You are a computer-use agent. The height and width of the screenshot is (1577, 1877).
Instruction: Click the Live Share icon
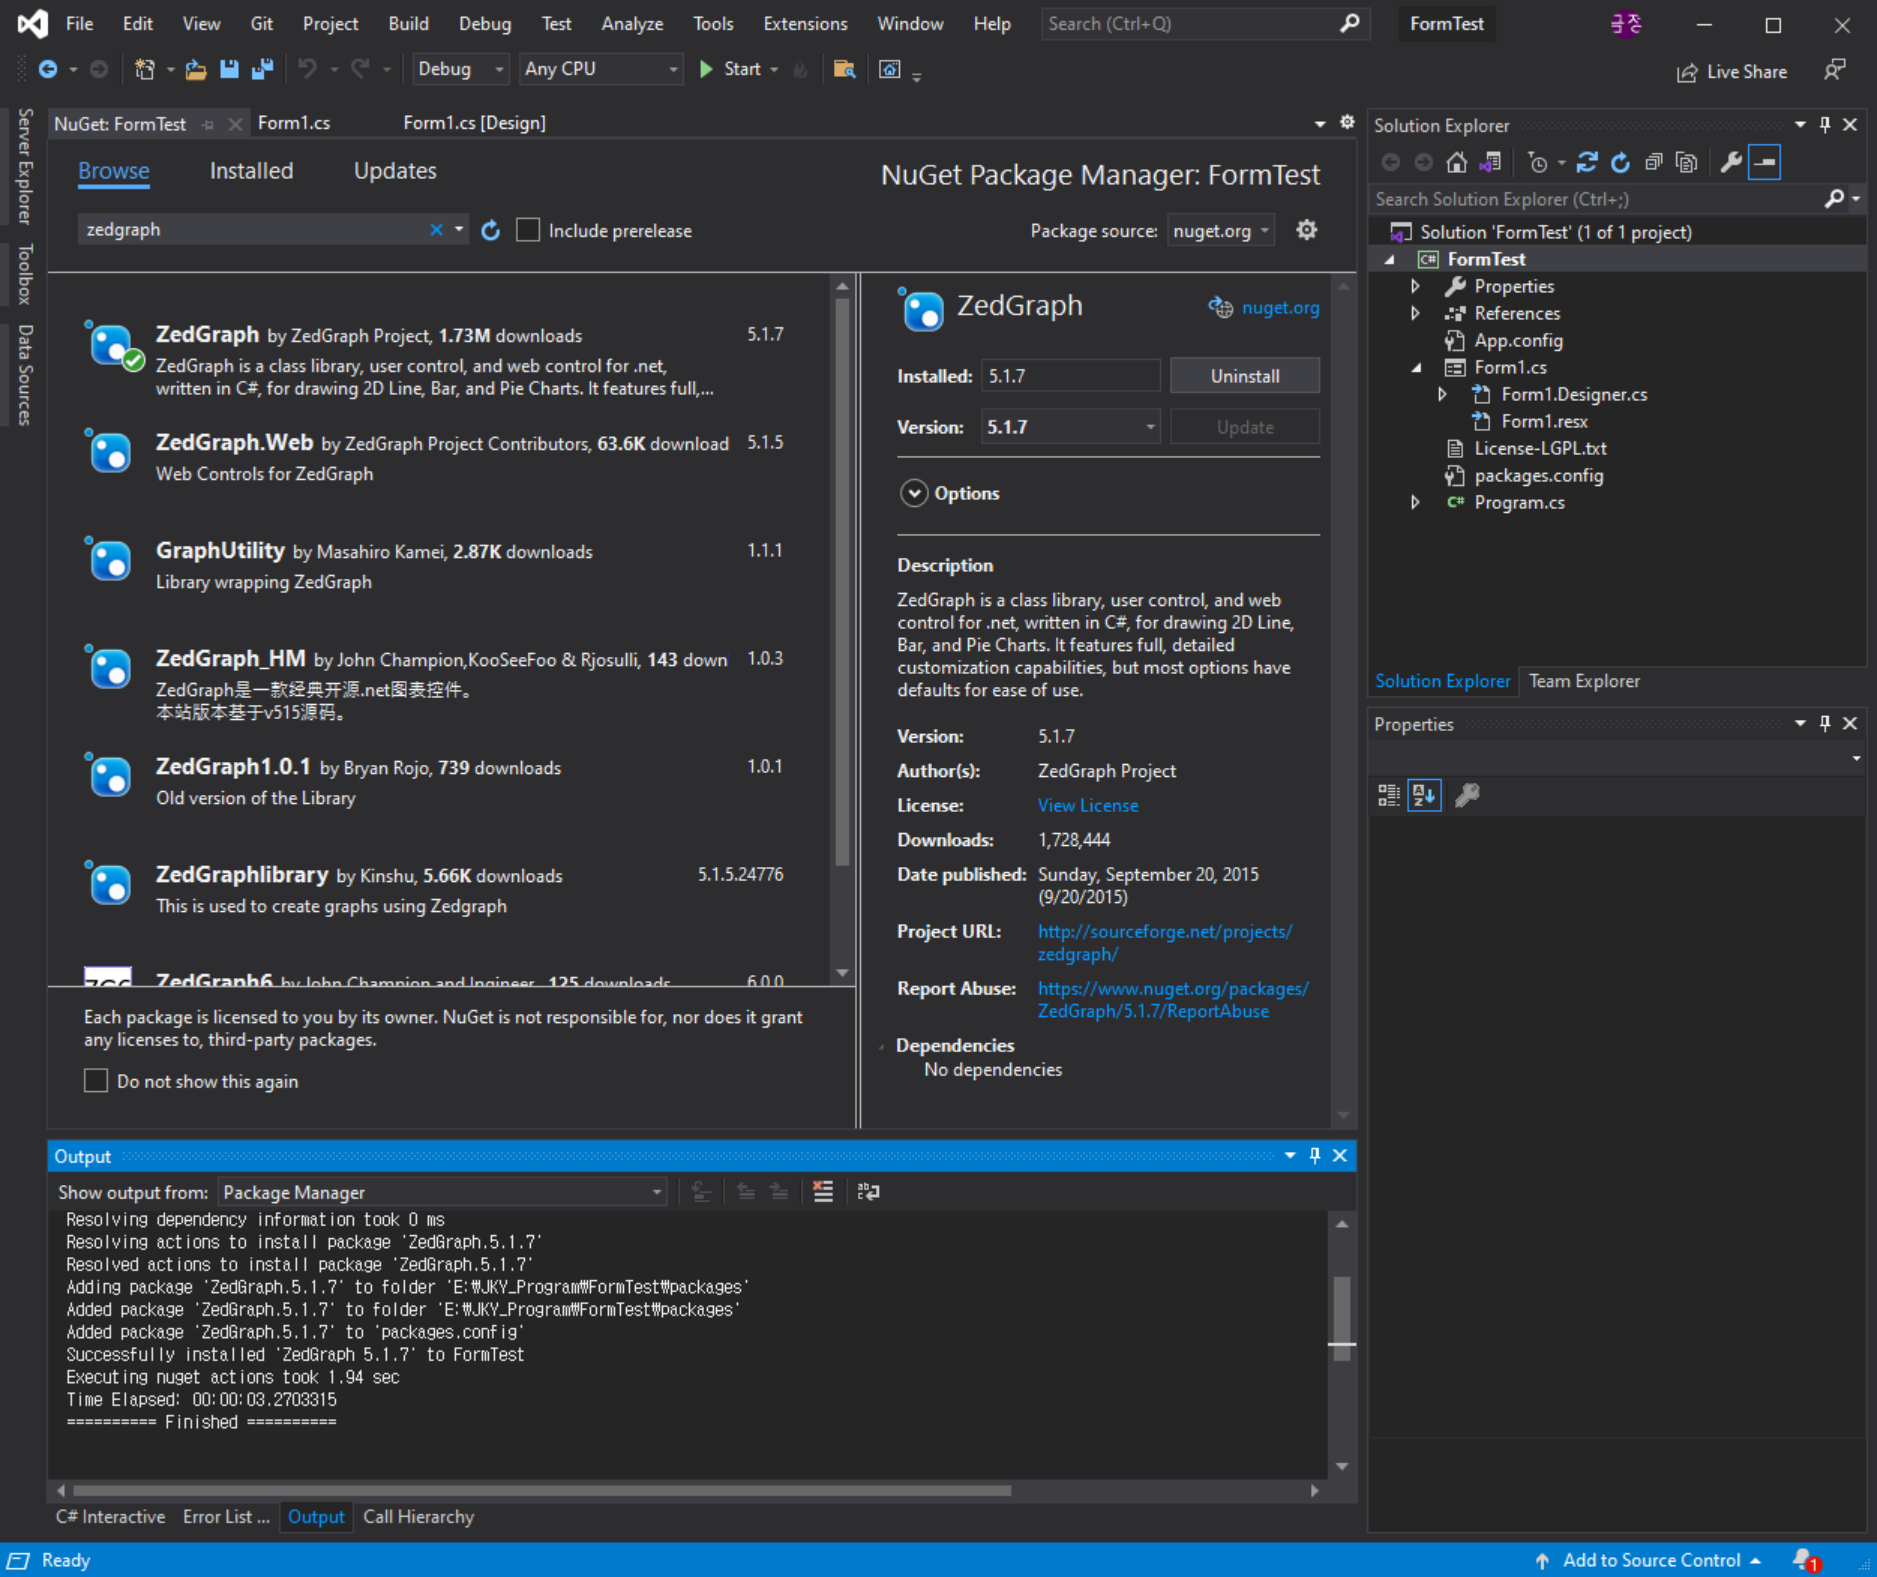tap(1687, 72)
